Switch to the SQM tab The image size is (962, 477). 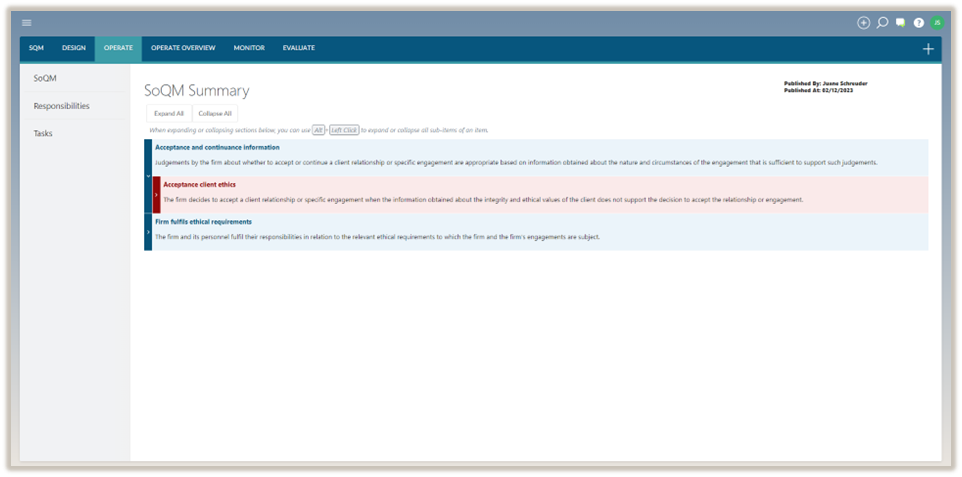[x=36, y=48]
